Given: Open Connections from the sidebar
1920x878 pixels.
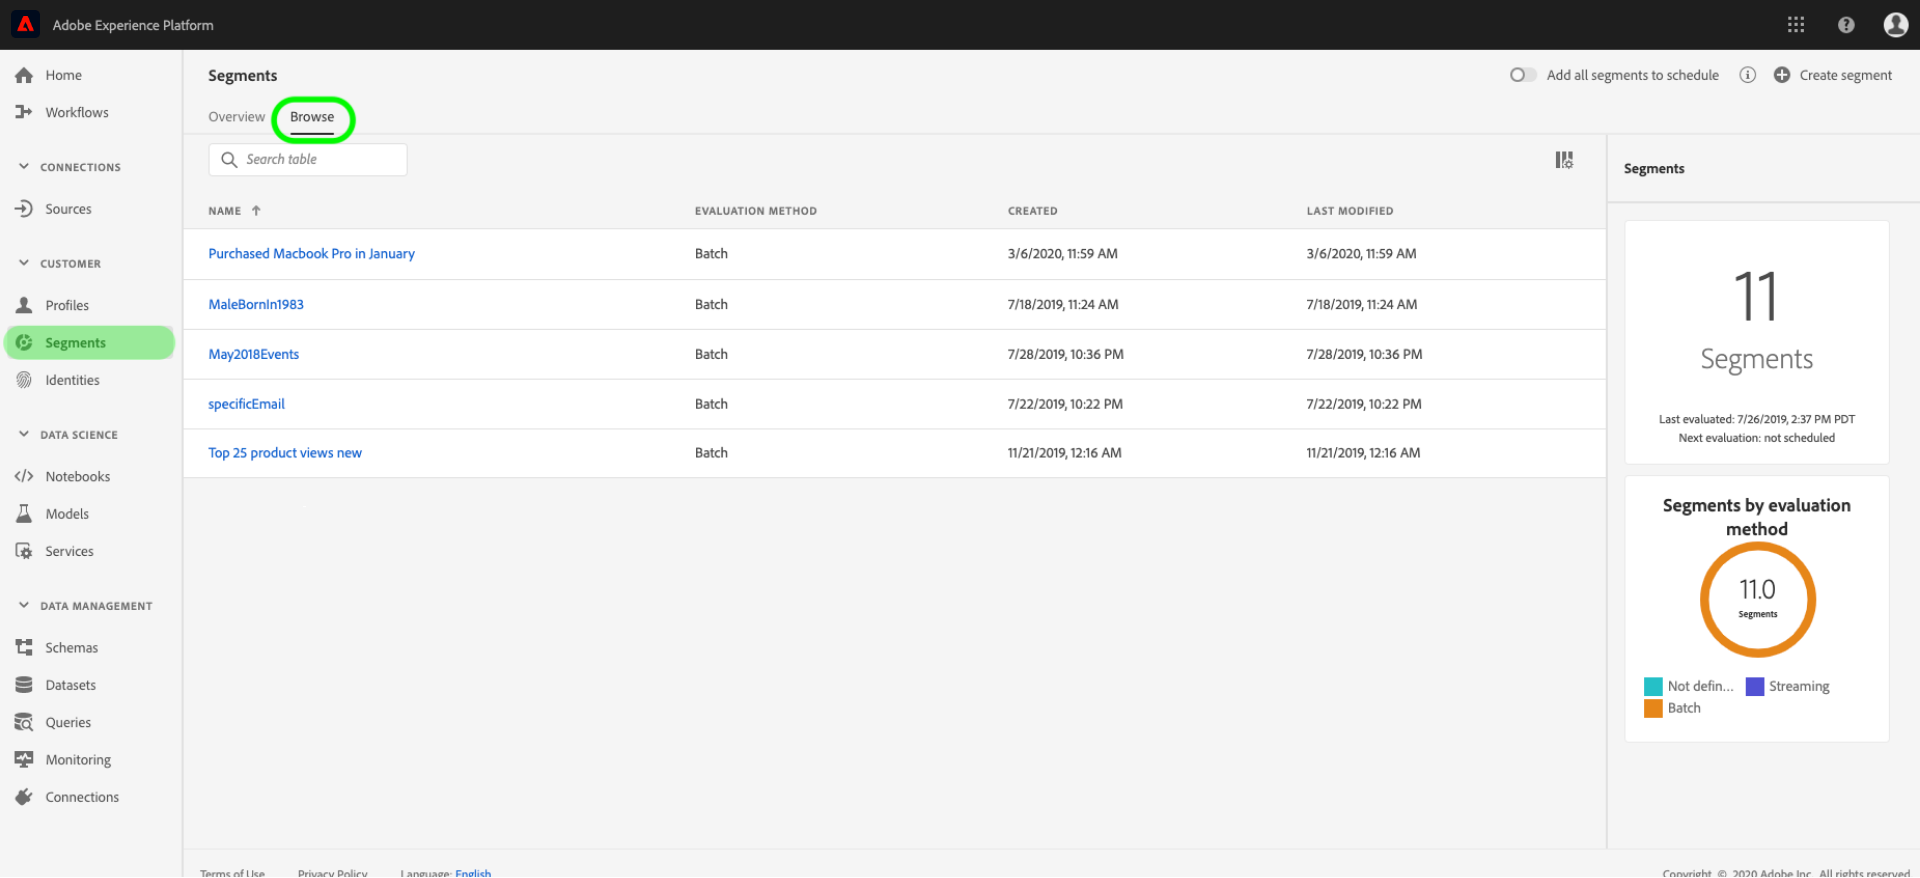Looking at the screenshot, I should [82, 797].
